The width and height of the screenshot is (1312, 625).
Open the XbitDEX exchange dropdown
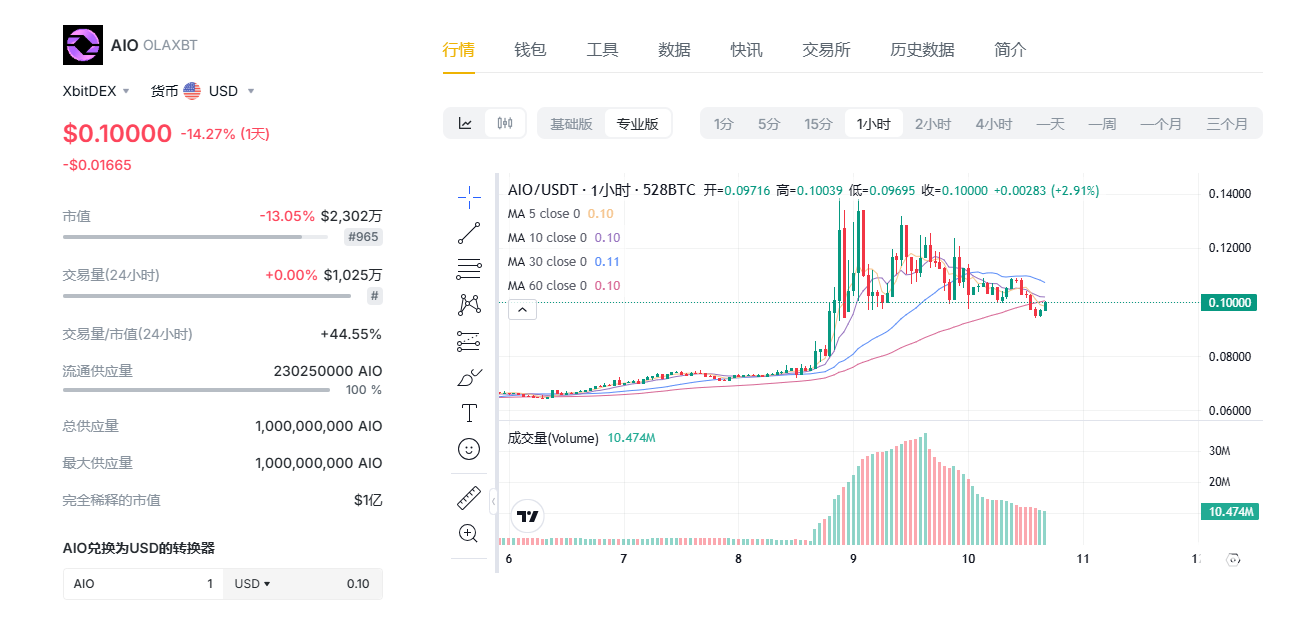tap(96, 91)
